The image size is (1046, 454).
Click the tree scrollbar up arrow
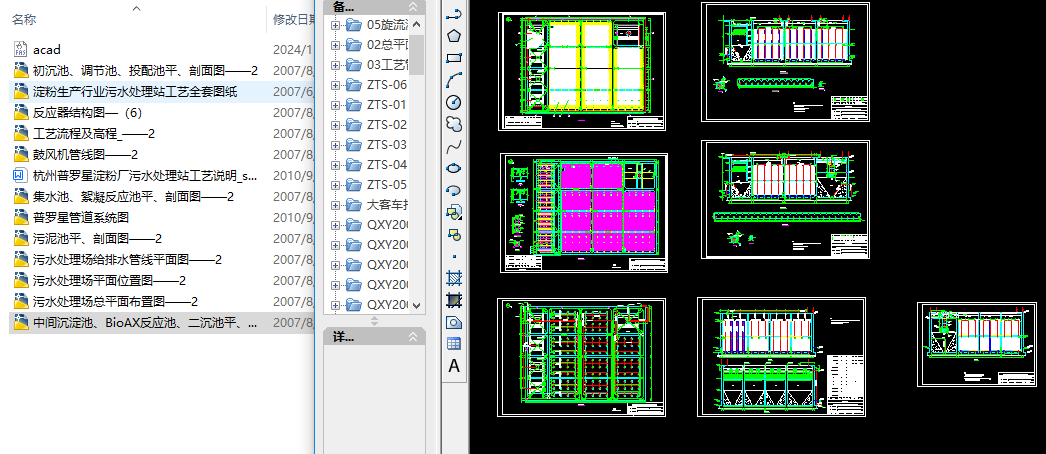pos(417,25)
